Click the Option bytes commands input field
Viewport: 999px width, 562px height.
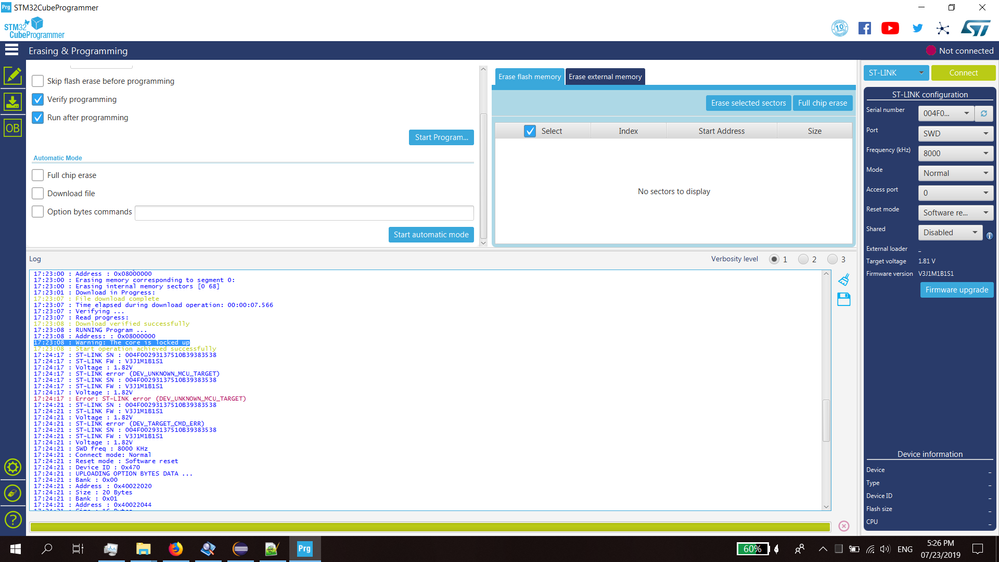pyautogui.click(x=304, y=212)
